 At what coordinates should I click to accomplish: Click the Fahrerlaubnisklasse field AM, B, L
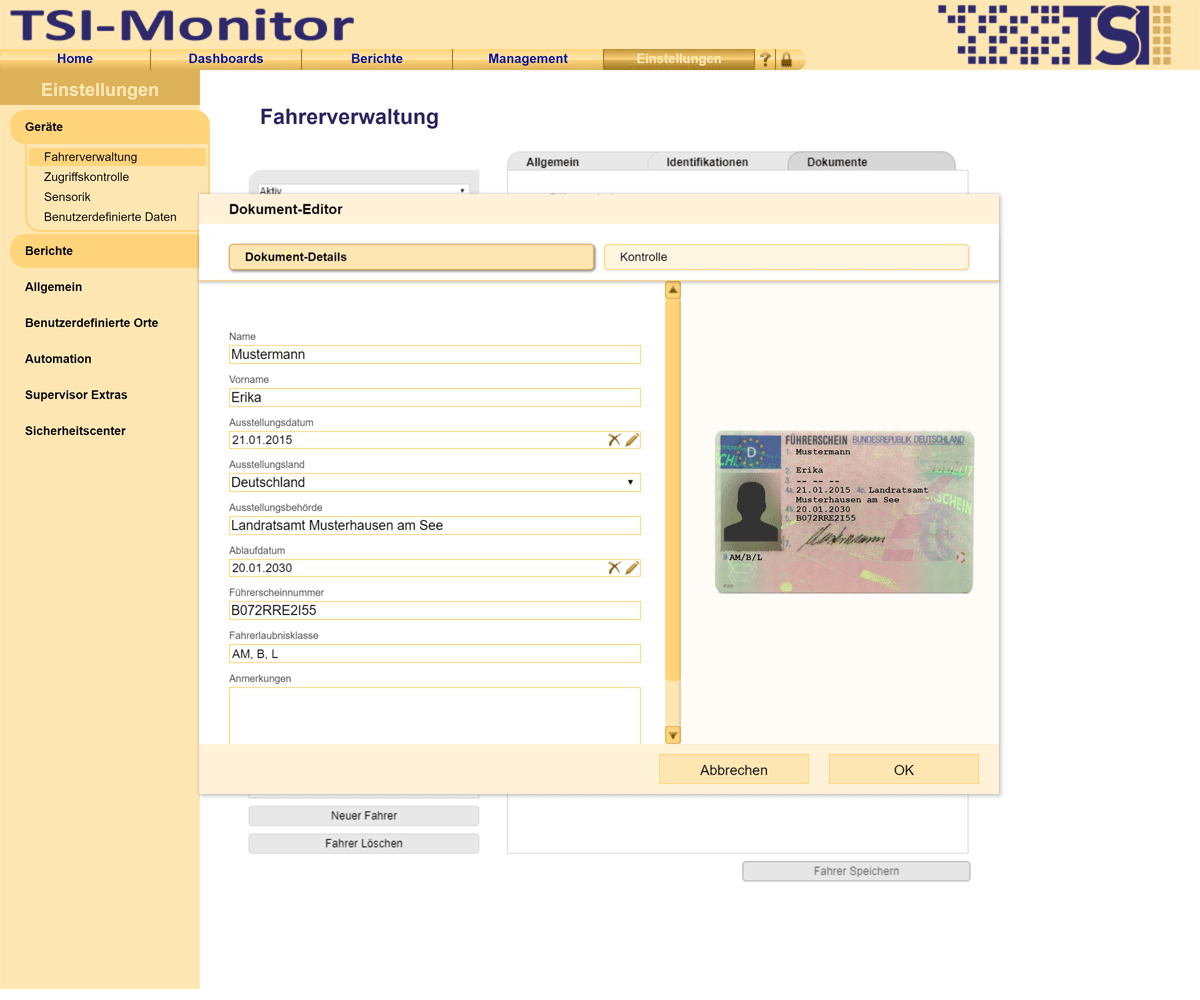click(435, 653)
